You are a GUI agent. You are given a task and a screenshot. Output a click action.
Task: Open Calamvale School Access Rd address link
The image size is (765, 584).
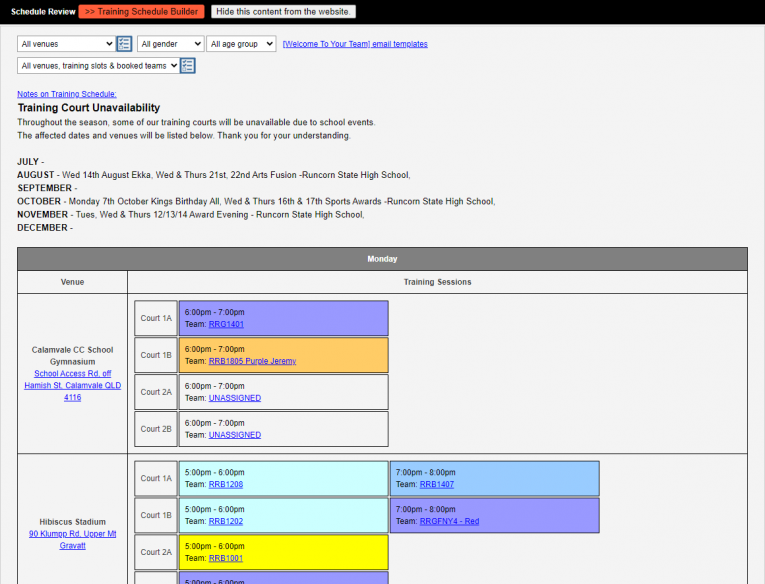coord(73,385)
